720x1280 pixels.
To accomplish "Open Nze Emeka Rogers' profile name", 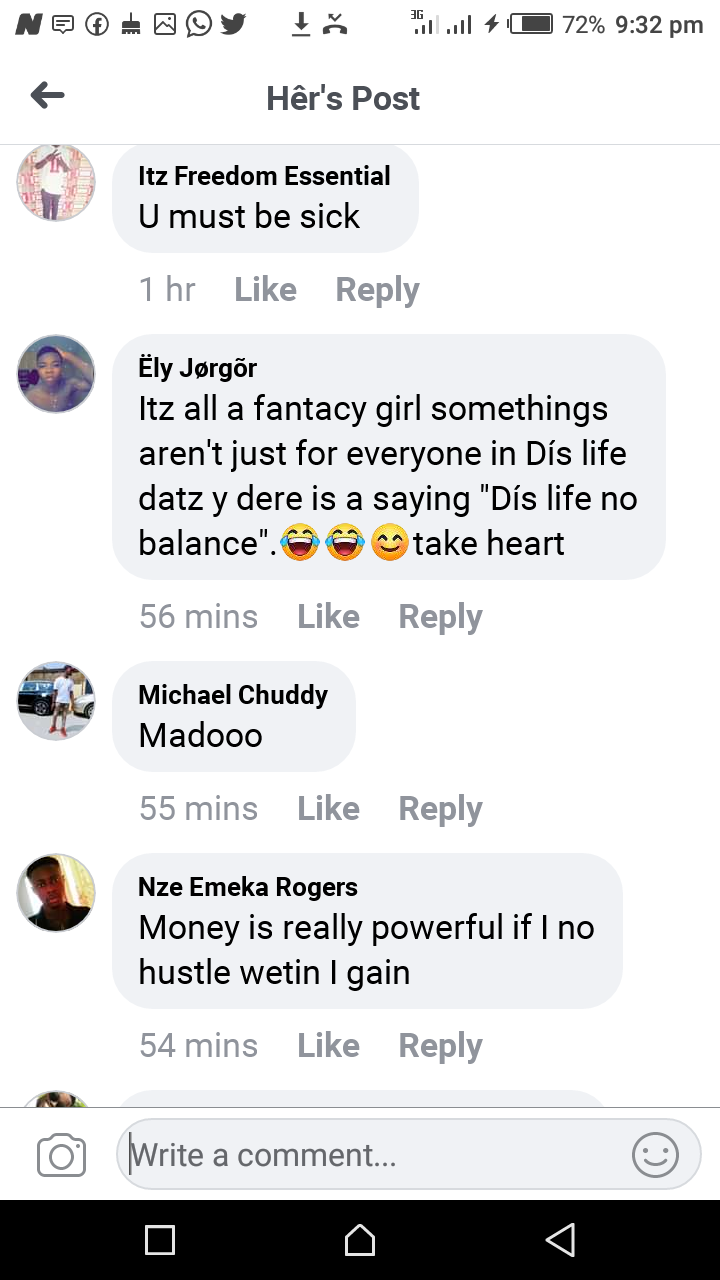I will tap(248, 887).
